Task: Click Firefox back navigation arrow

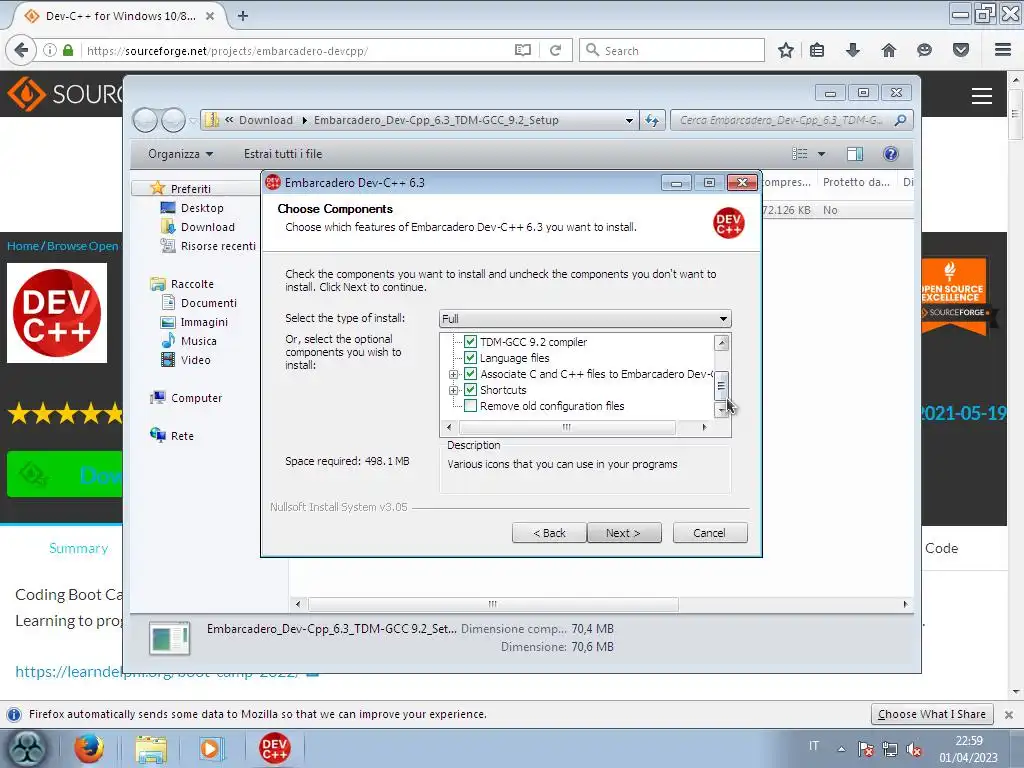Action: coord(21,50)
